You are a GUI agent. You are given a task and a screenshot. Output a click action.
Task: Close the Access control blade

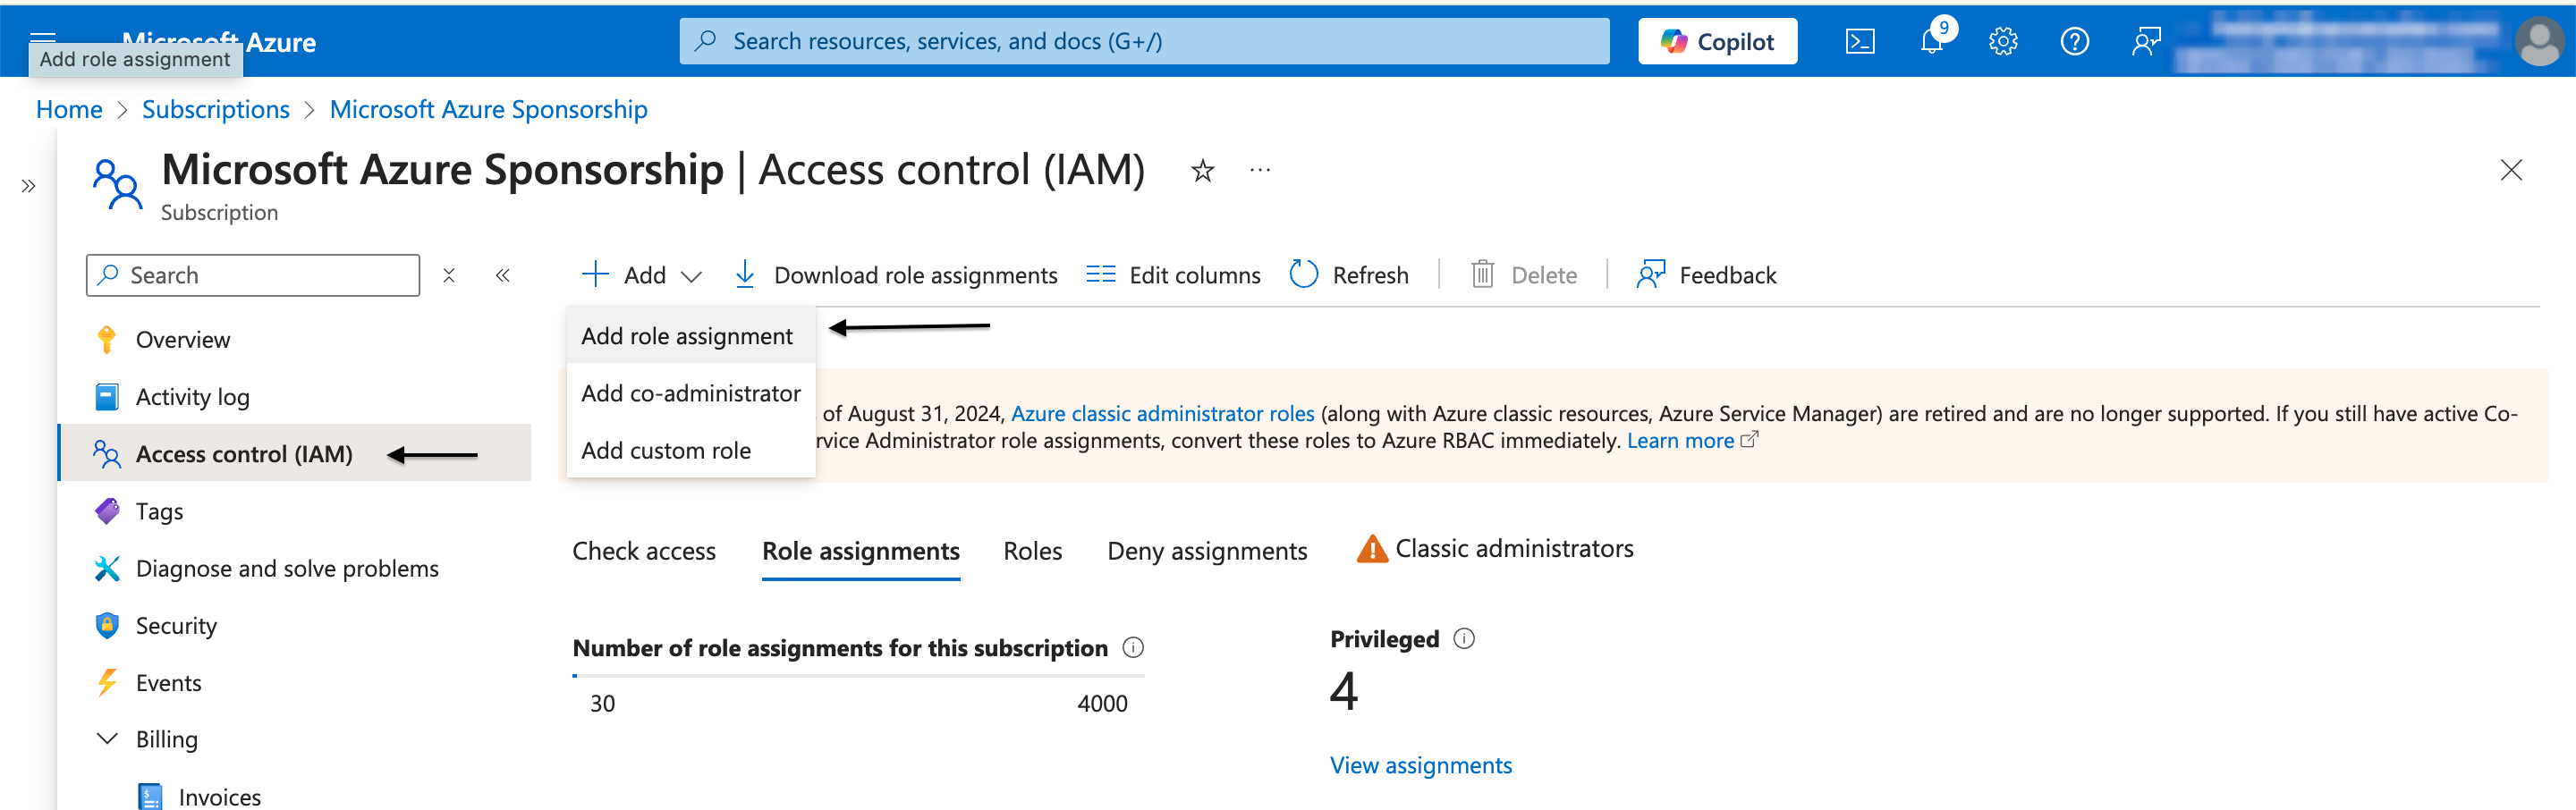2511,170
